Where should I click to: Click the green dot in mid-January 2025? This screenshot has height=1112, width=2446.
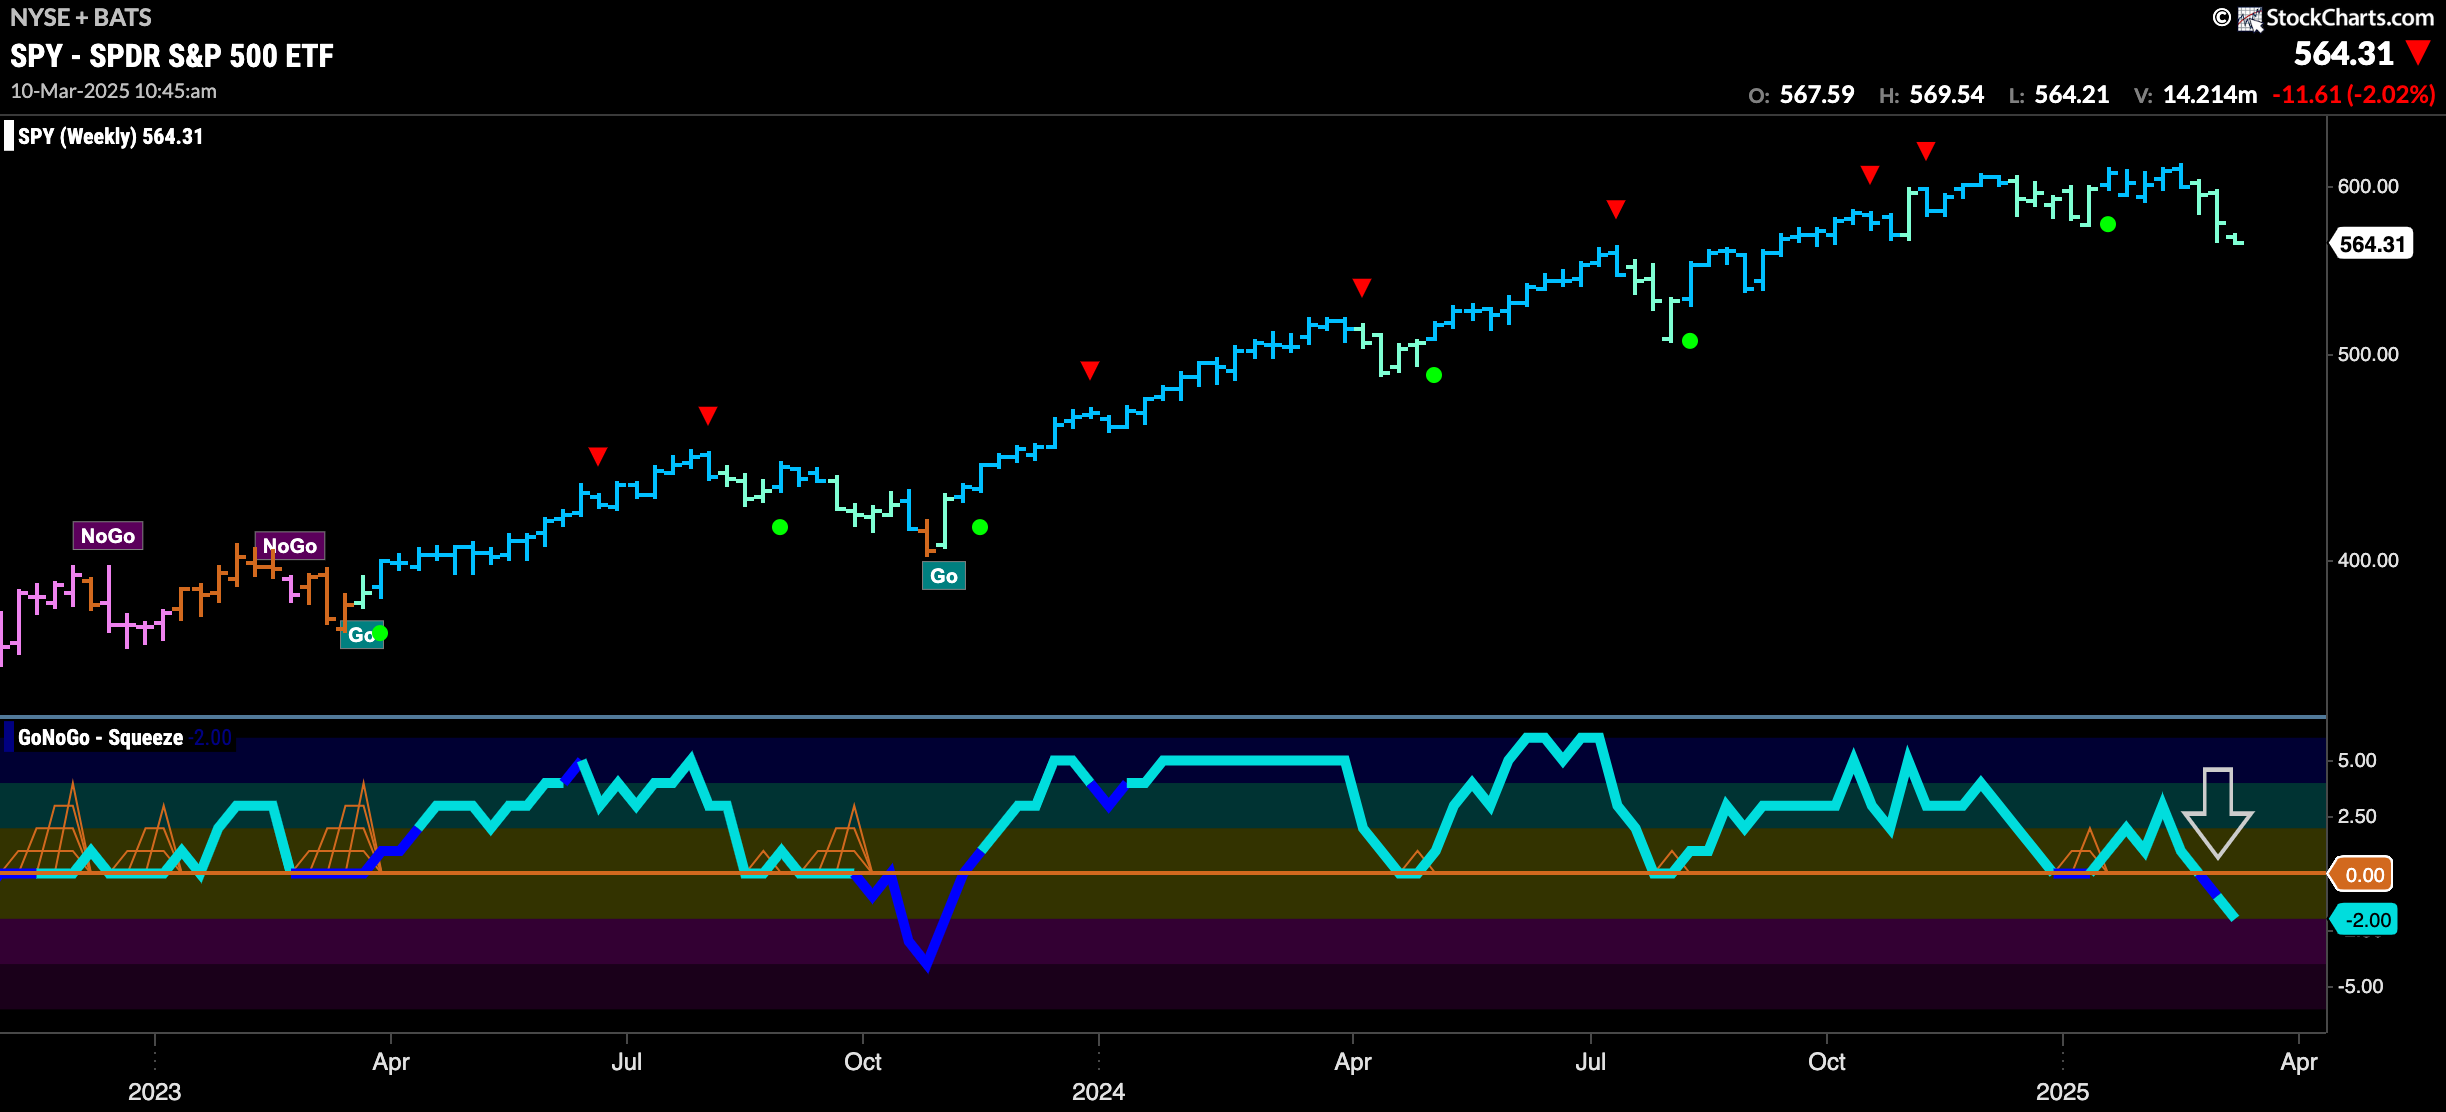(x=2108, y=224)
